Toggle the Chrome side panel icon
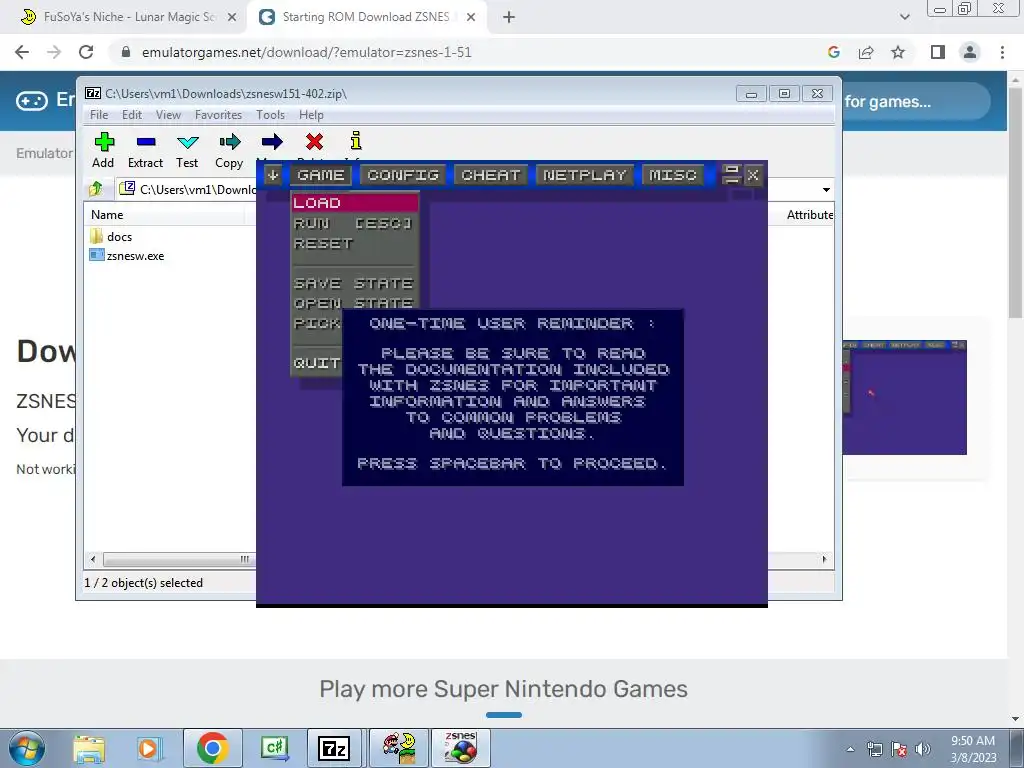Image resolution: width=1024 pixels, height=768 pixels. [938, 52]
